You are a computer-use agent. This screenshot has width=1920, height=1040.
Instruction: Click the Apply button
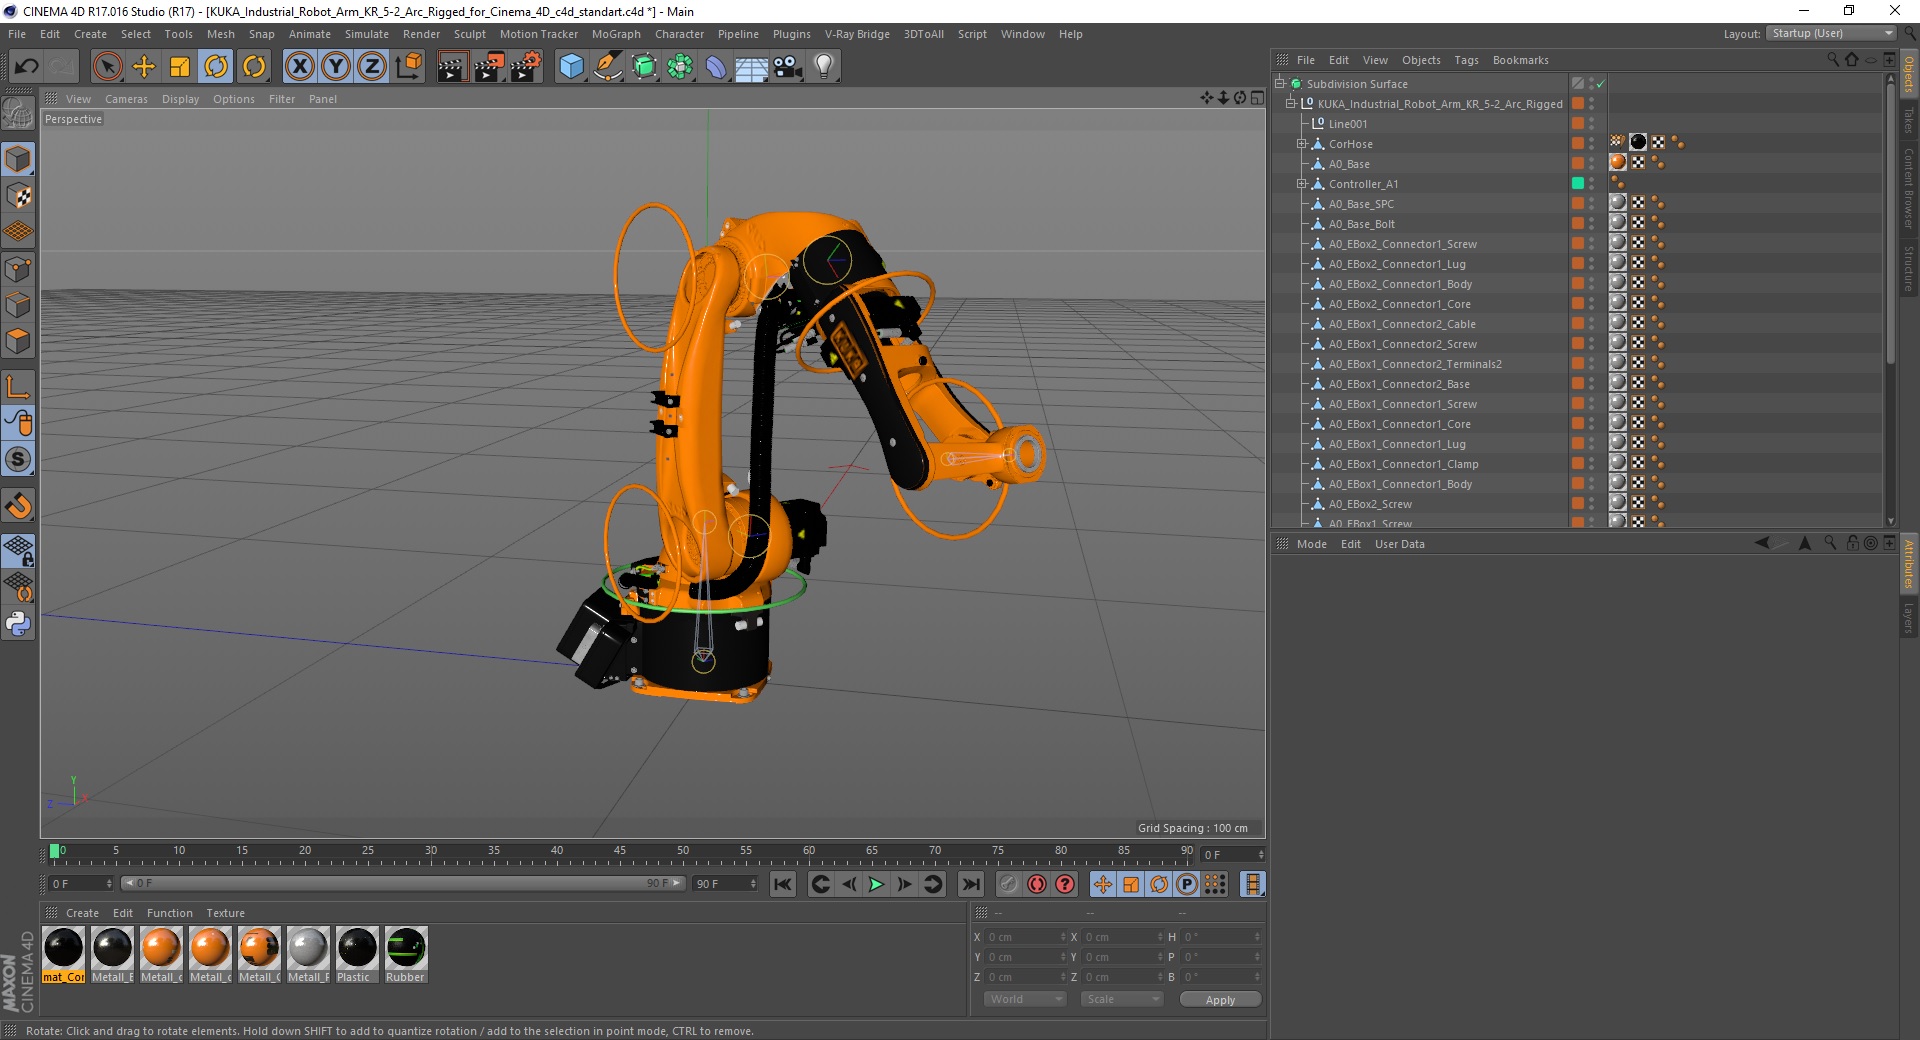1220,999
